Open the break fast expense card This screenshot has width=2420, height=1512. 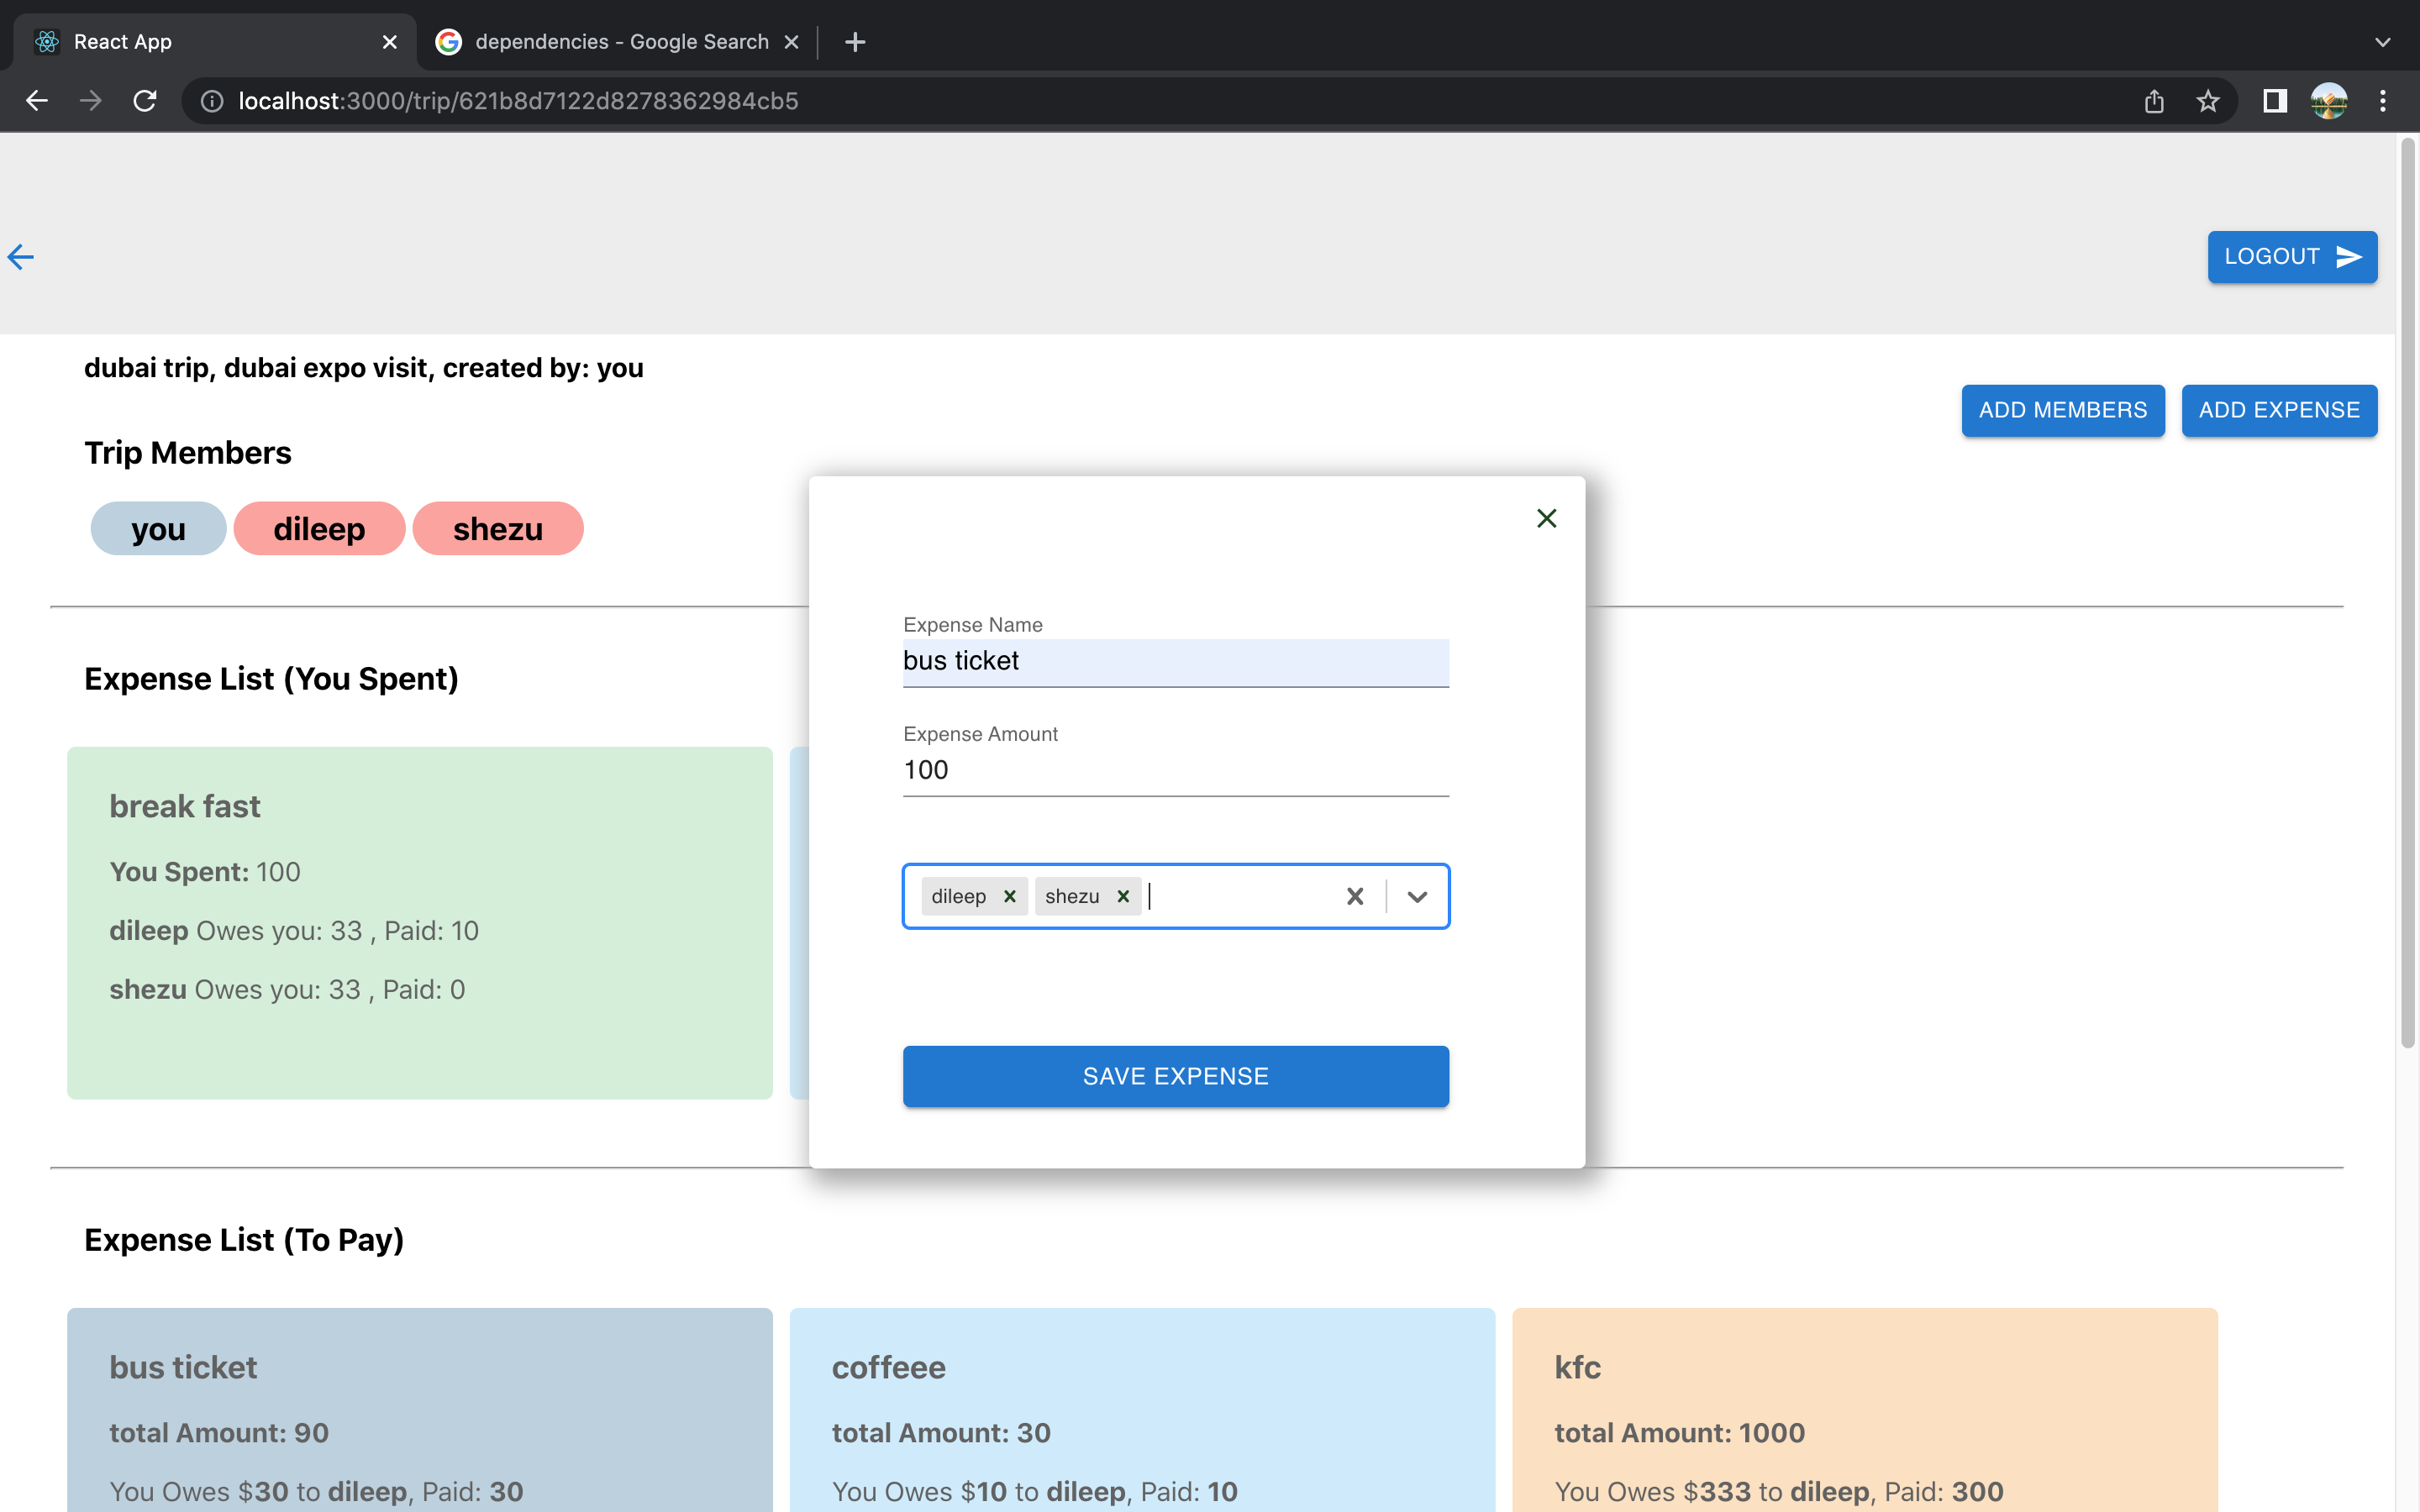(420, 923)
